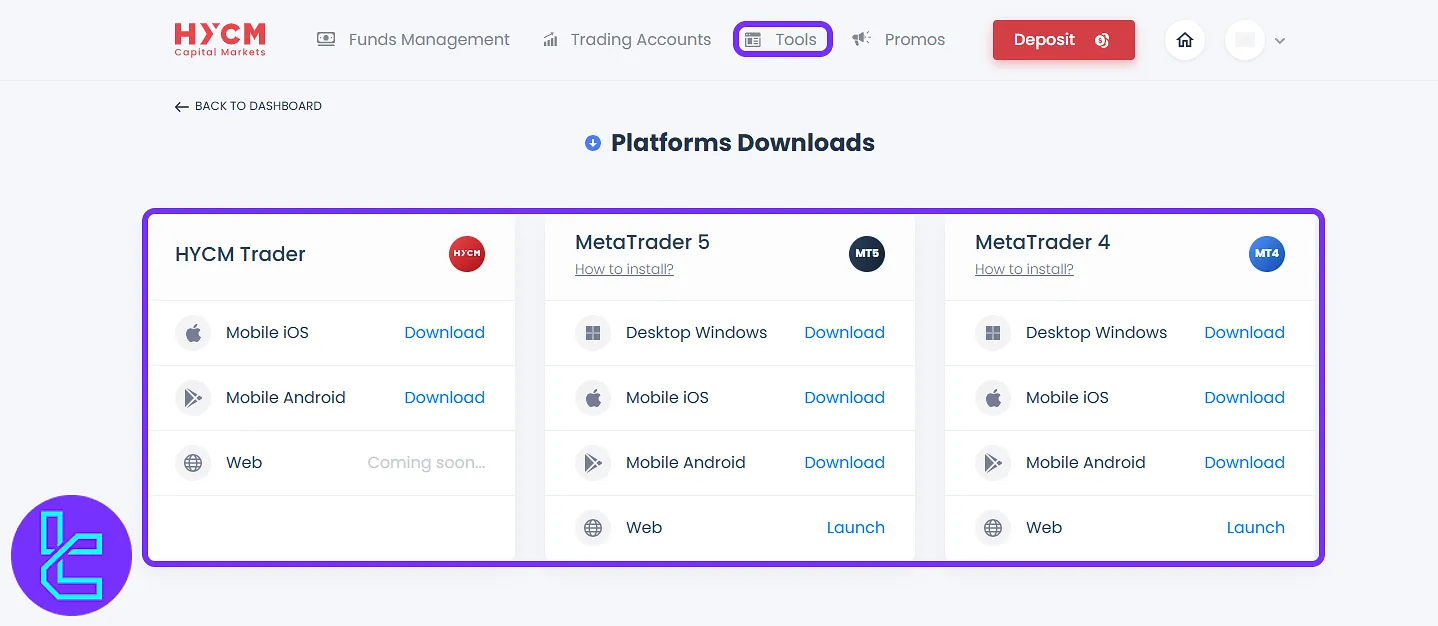The width and height of the screenshot is (1438, 626).
Task: Click the Trading Accounts chart icon
Action: pyautogui.click(x=550, y=40)
